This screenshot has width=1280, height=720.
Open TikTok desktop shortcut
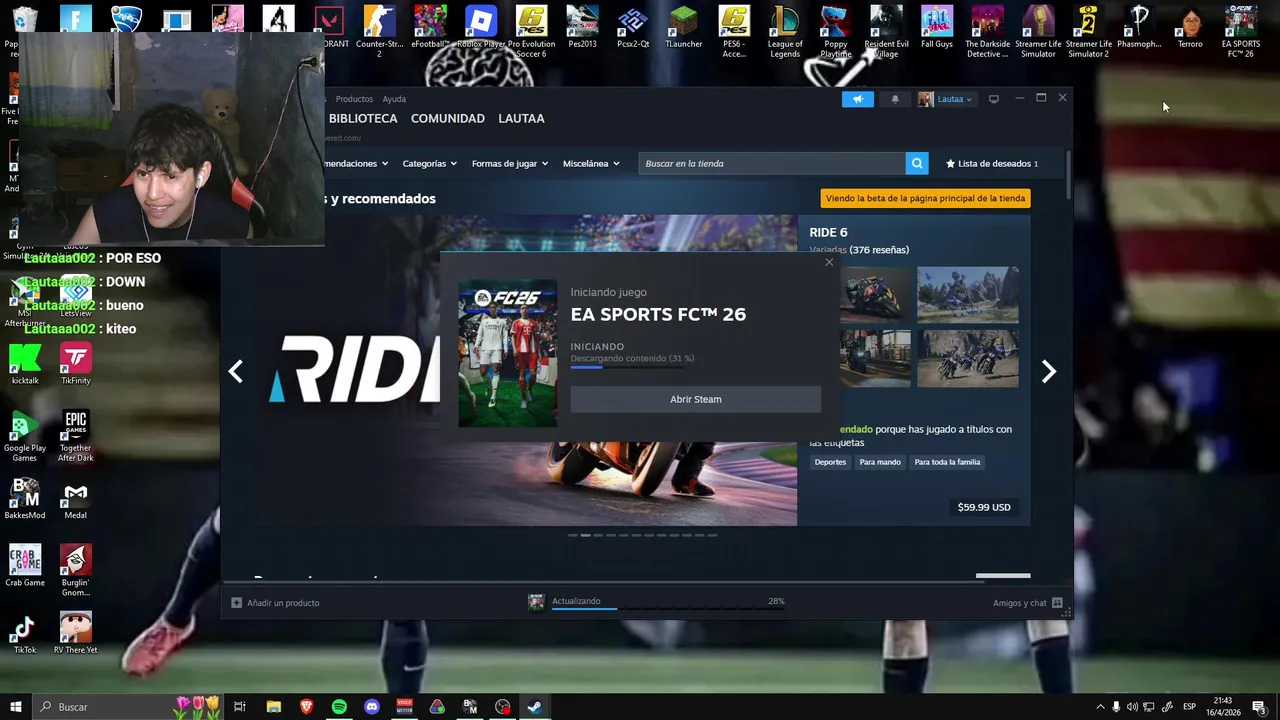tap(25, 634)
